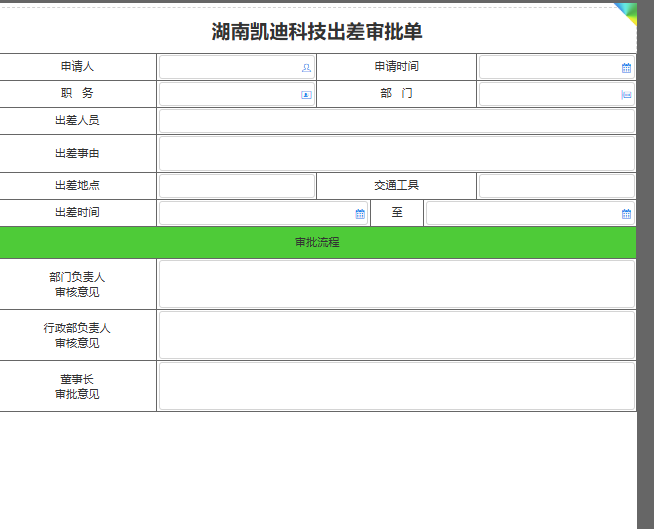654x529 pixels.
Task: Click 行政部负责人审核意见 text area
Action: pos(397,335)
